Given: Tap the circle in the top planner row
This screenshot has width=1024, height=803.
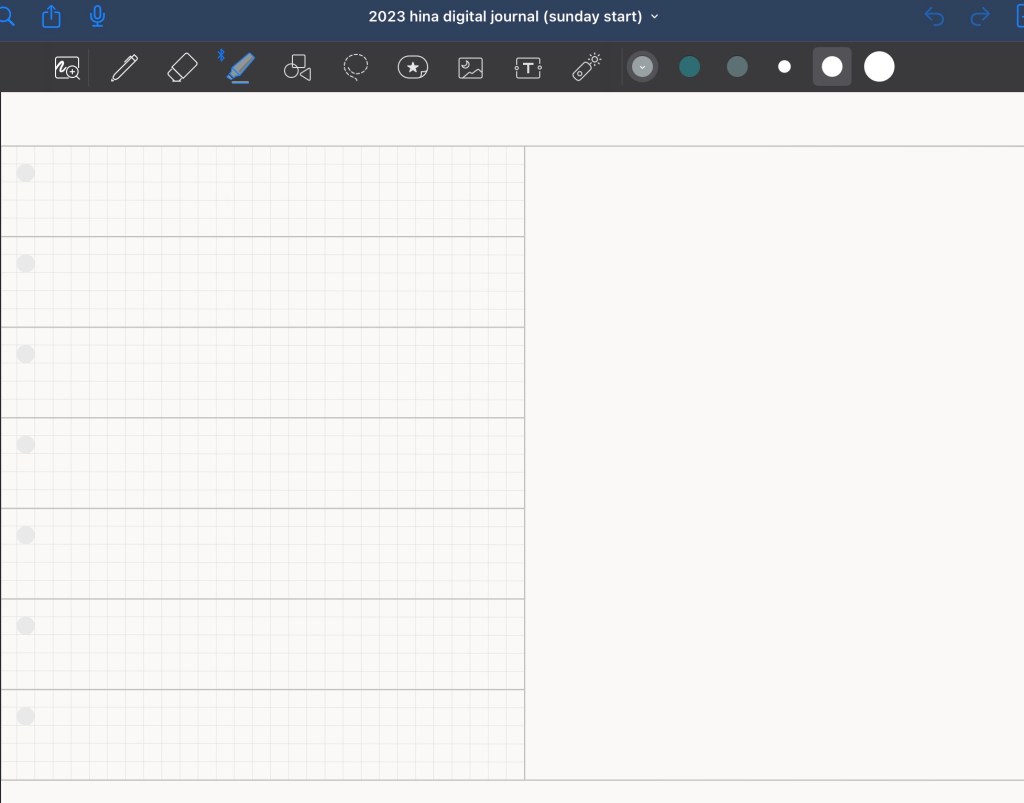Looking at the screenshot, I should [26, 173].
